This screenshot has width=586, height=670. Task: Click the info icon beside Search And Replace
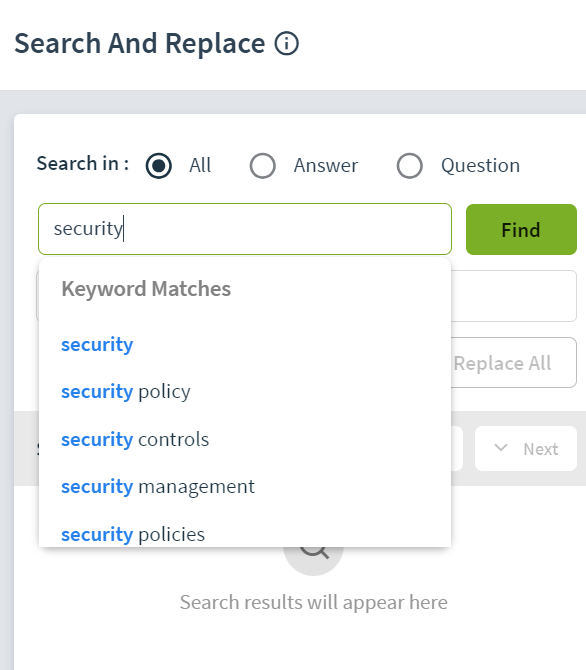286,44
